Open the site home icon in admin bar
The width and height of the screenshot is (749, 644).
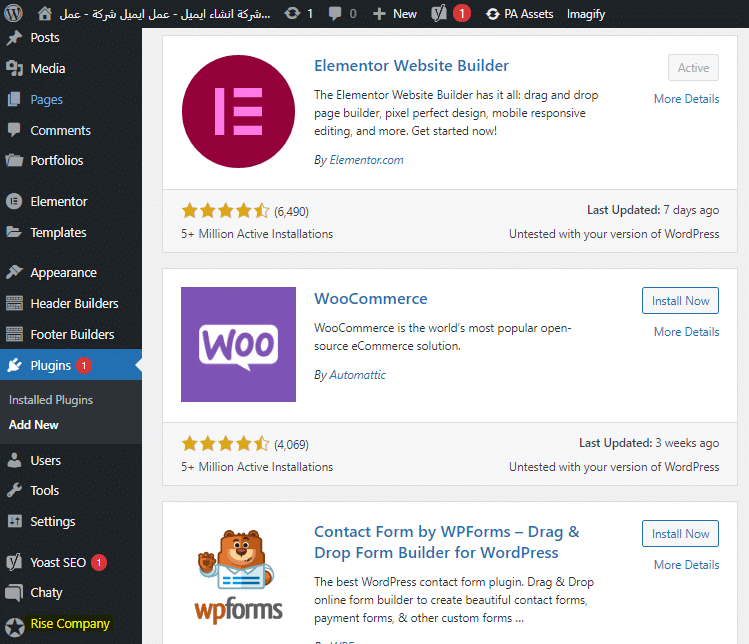45,14
